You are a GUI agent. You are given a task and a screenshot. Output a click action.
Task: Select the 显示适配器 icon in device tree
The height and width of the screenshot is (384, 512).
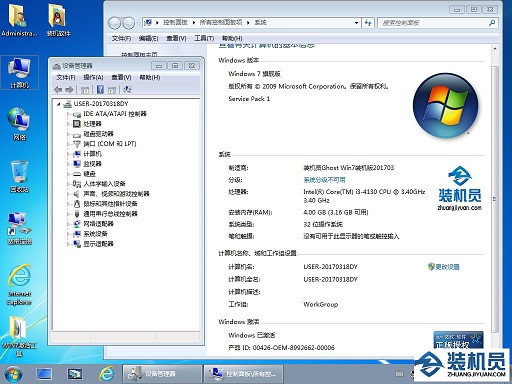tap(77, 244)
